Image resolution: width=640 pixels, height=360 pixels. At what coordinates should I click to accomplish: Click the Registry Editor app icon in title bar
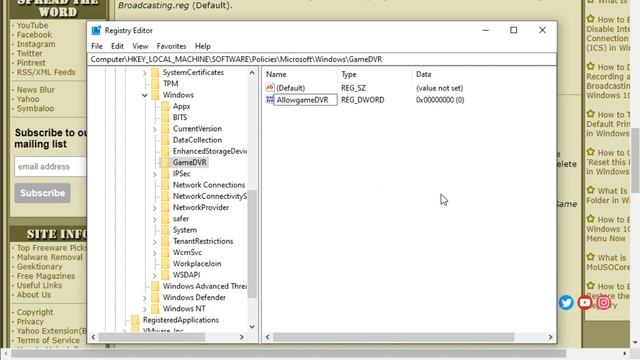pos(96,31)
